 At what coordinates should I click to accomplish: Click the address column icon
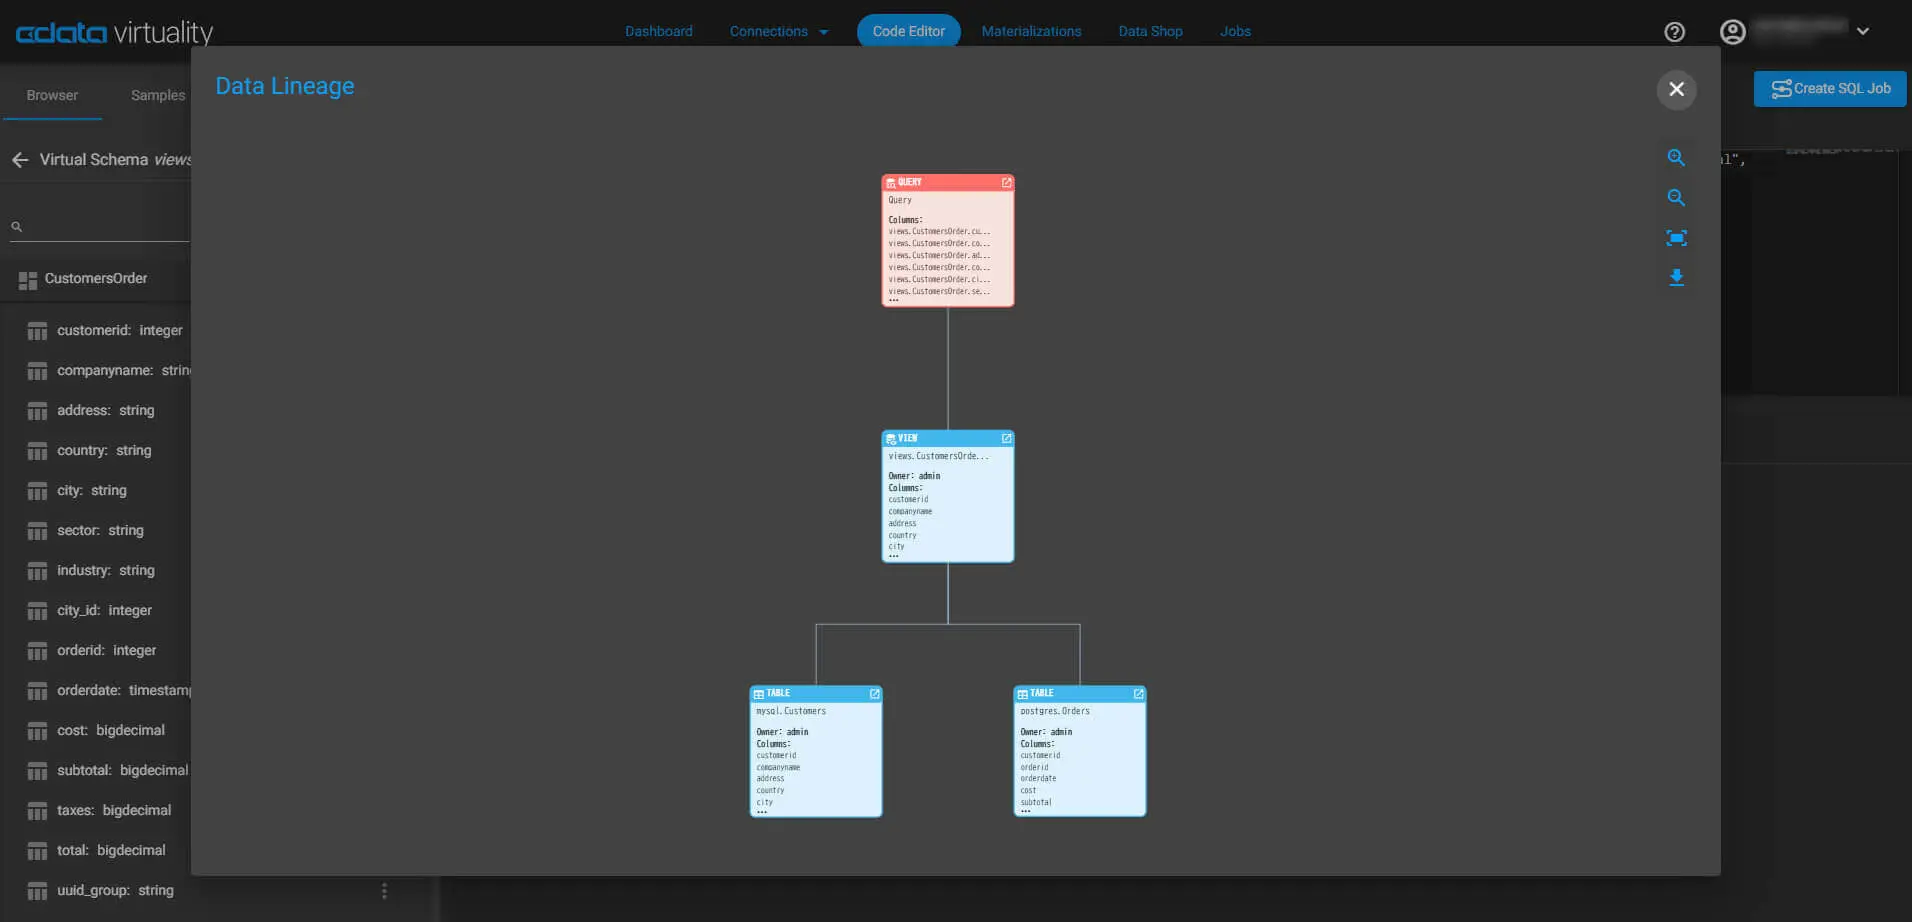pyautogui.click(x=37, y=411)
